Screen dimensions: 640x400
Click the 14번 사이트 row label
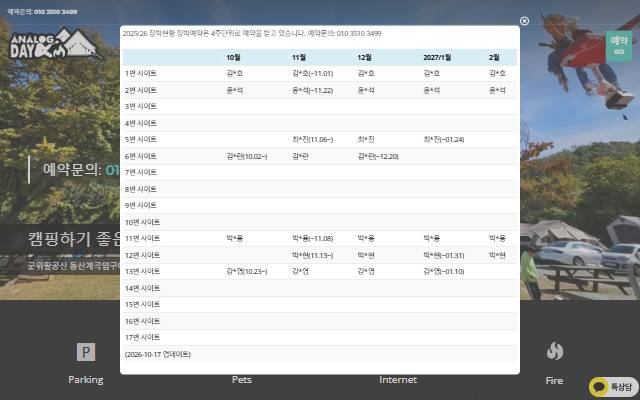142,289
